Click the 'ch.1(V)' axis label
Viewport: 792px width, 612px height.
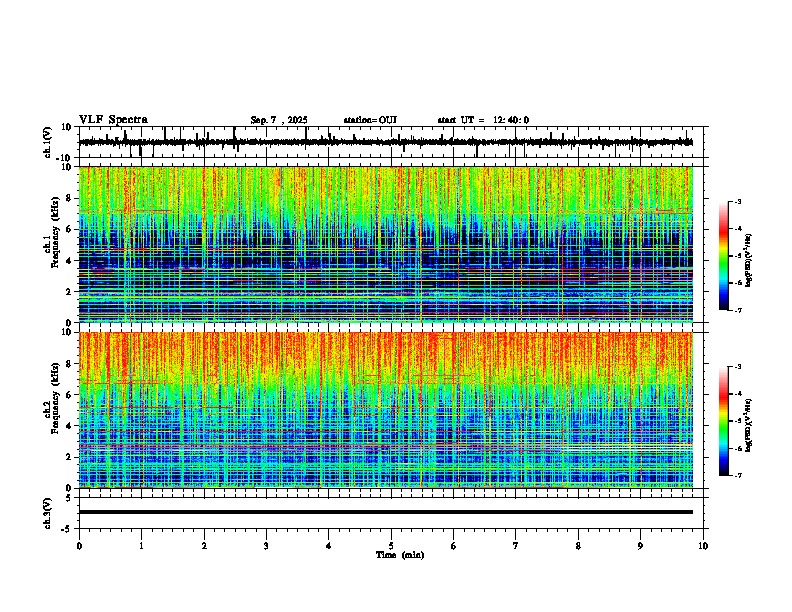(48, 142)
